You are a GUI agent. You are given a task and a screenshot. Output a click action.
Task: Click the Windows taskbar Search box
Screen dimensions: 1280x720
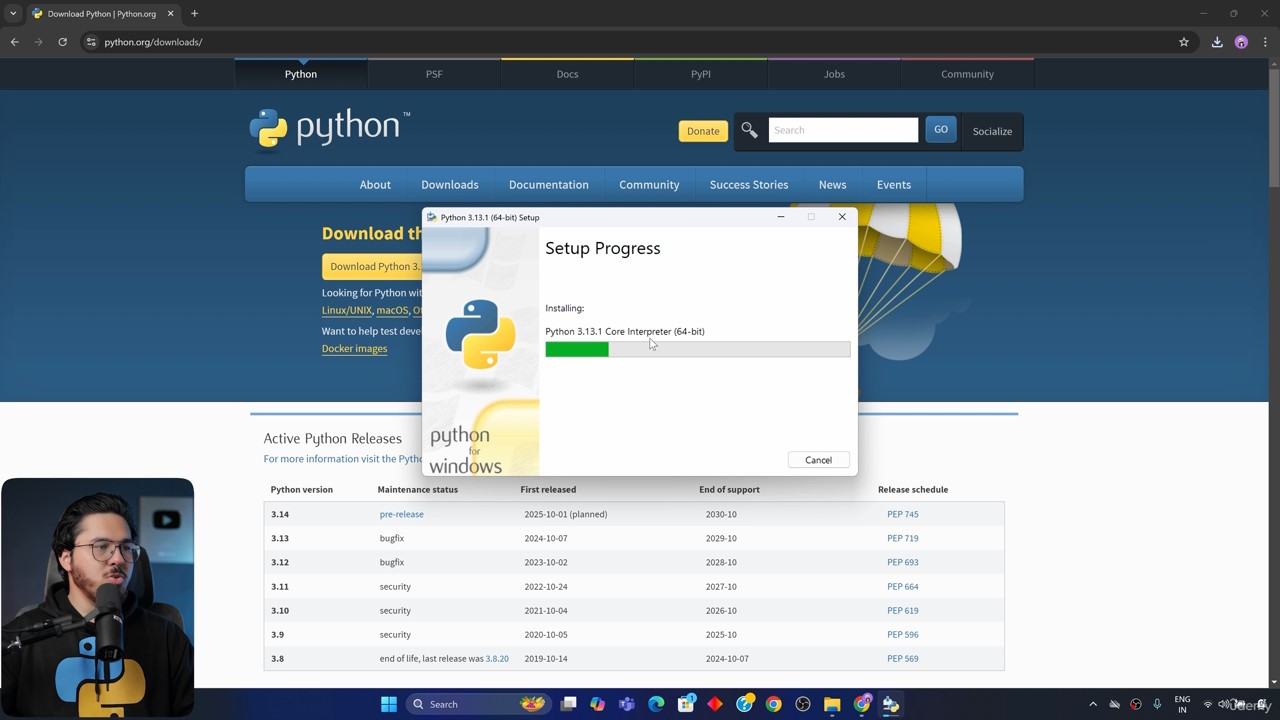[478, 704]
